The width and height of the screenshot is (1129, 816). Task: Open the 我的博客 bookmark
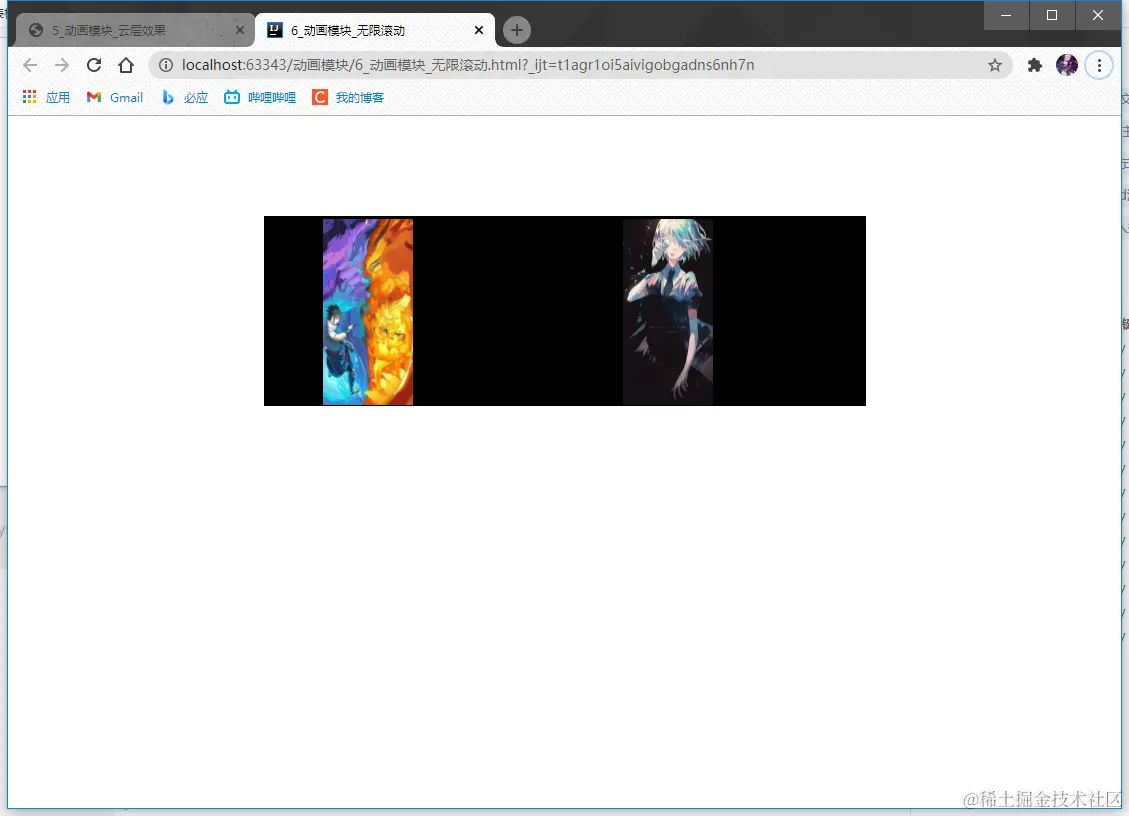[x=347, y=97]
